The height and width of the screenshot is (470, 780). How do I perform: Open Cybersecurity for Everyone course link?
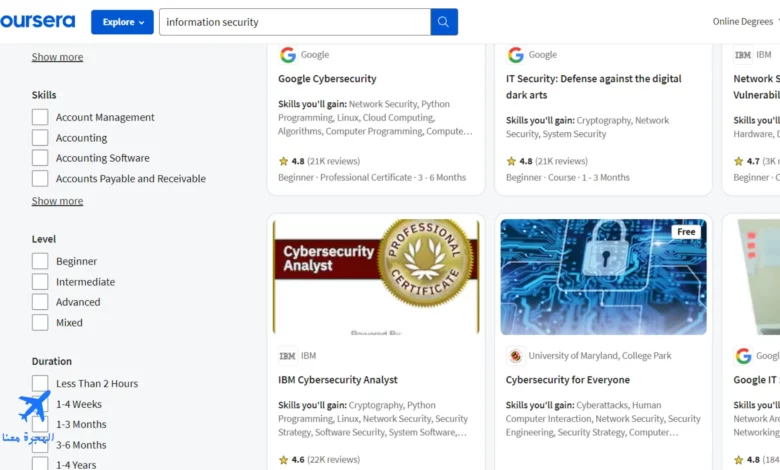[x=568, y=380]
